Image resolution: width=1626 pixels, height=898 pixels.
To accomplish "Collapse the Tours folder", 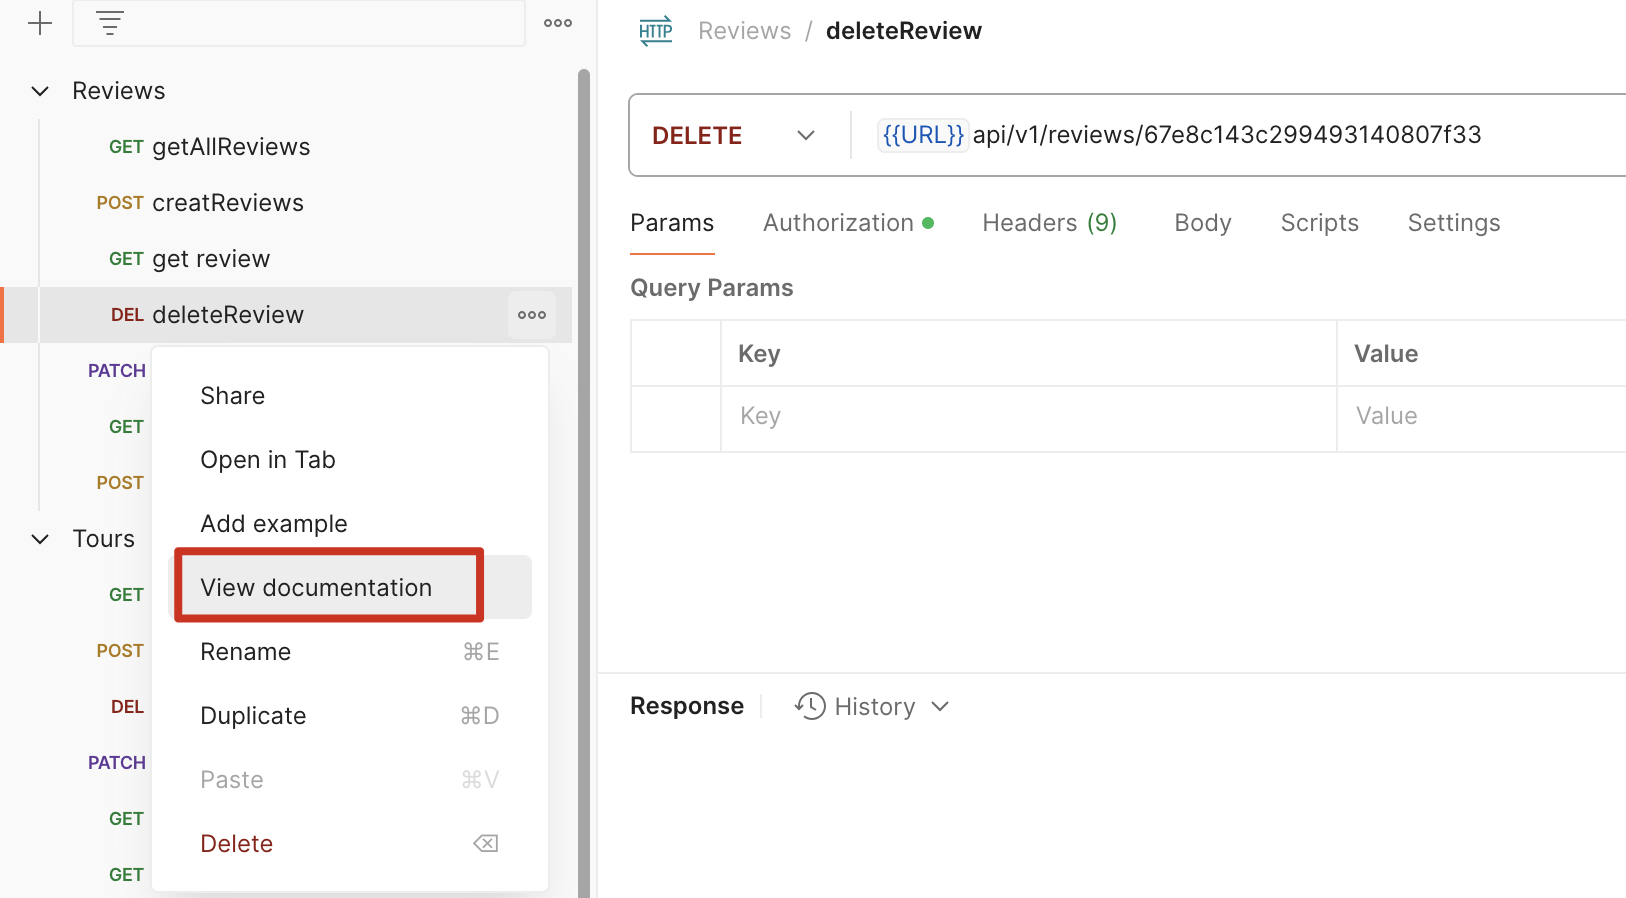I will coord(40,539).
